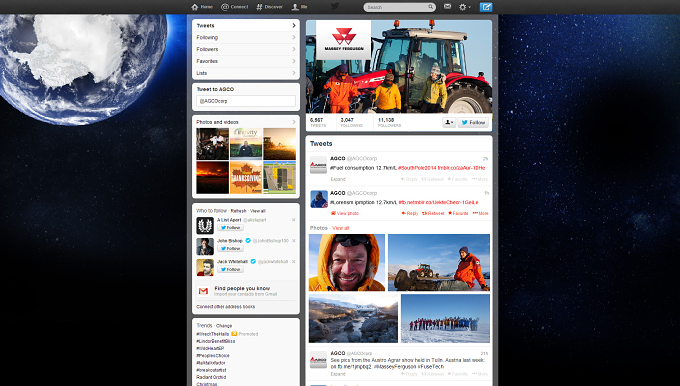Open photo of man sitting near tractor

coord(439,262)
